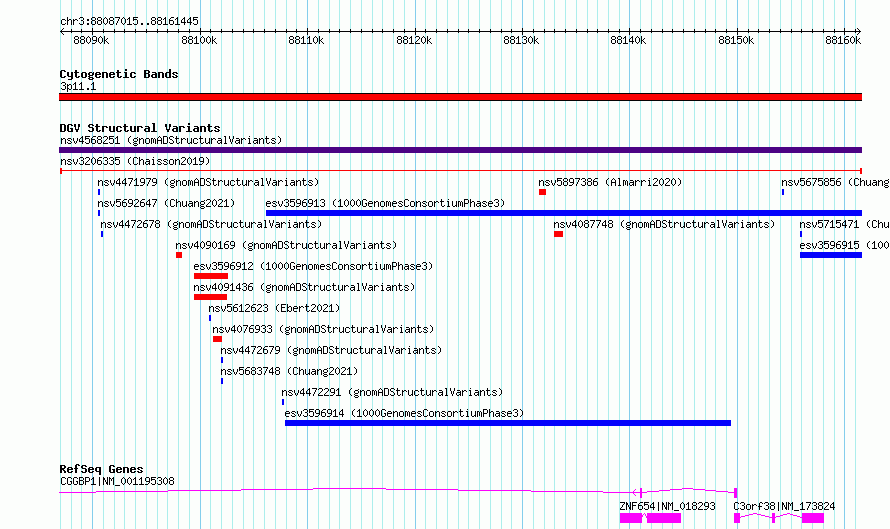Open CGGBP1|NM_001195308 gene label
This screenshot has height=529, width=890.
[117, 482]
